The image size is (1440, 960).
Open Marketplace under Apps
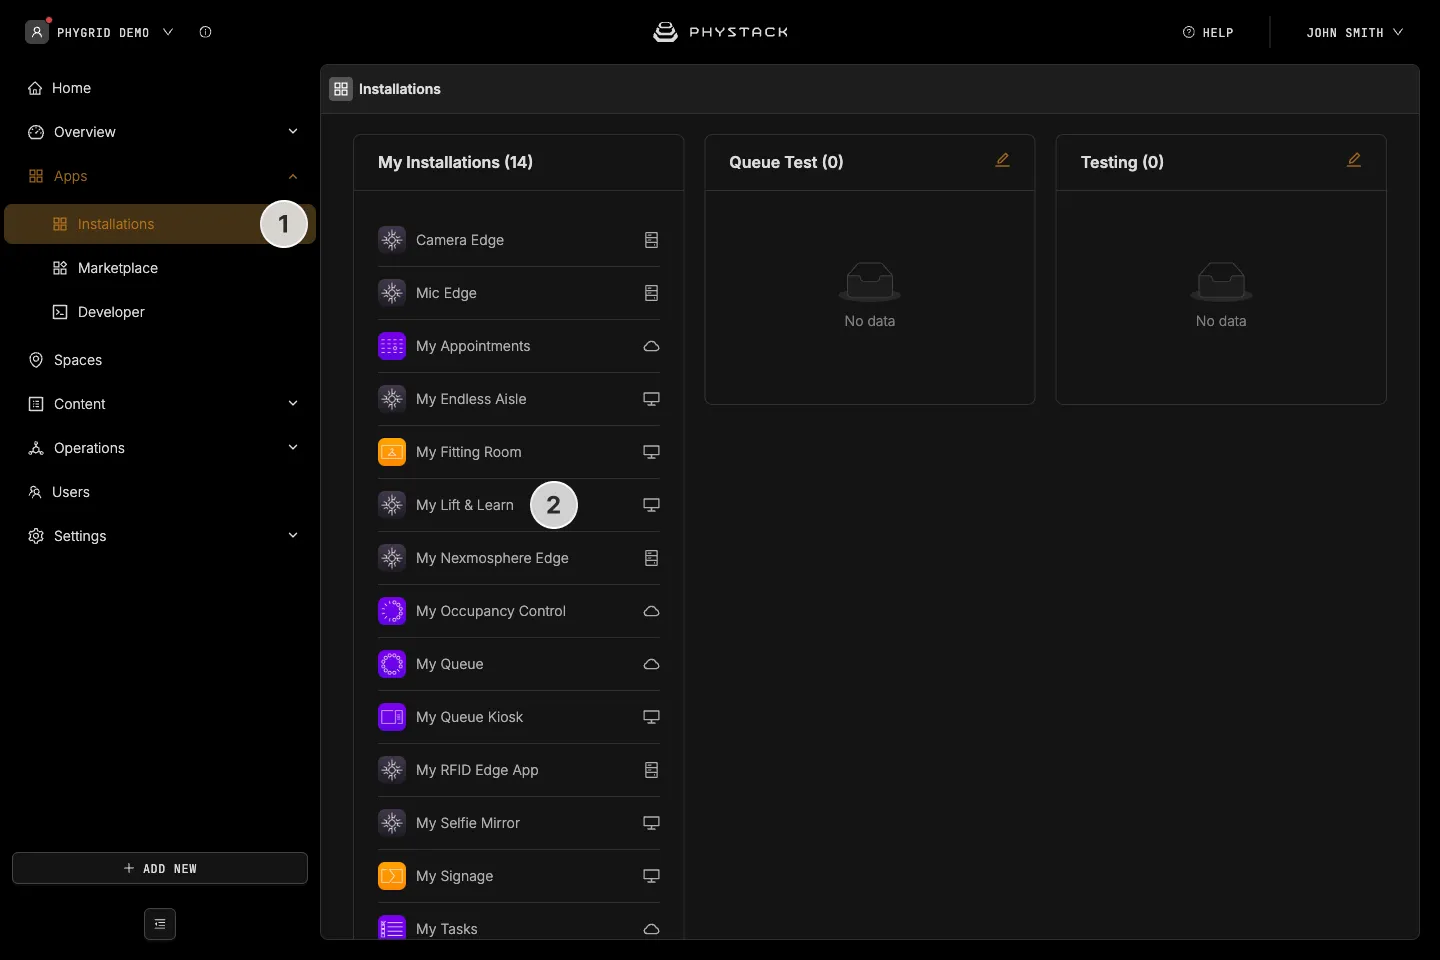[160, 268]
